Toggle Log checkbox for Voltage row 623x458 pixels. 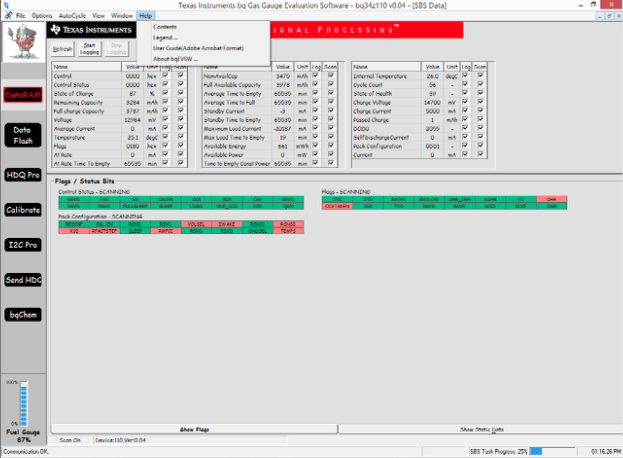165,119
